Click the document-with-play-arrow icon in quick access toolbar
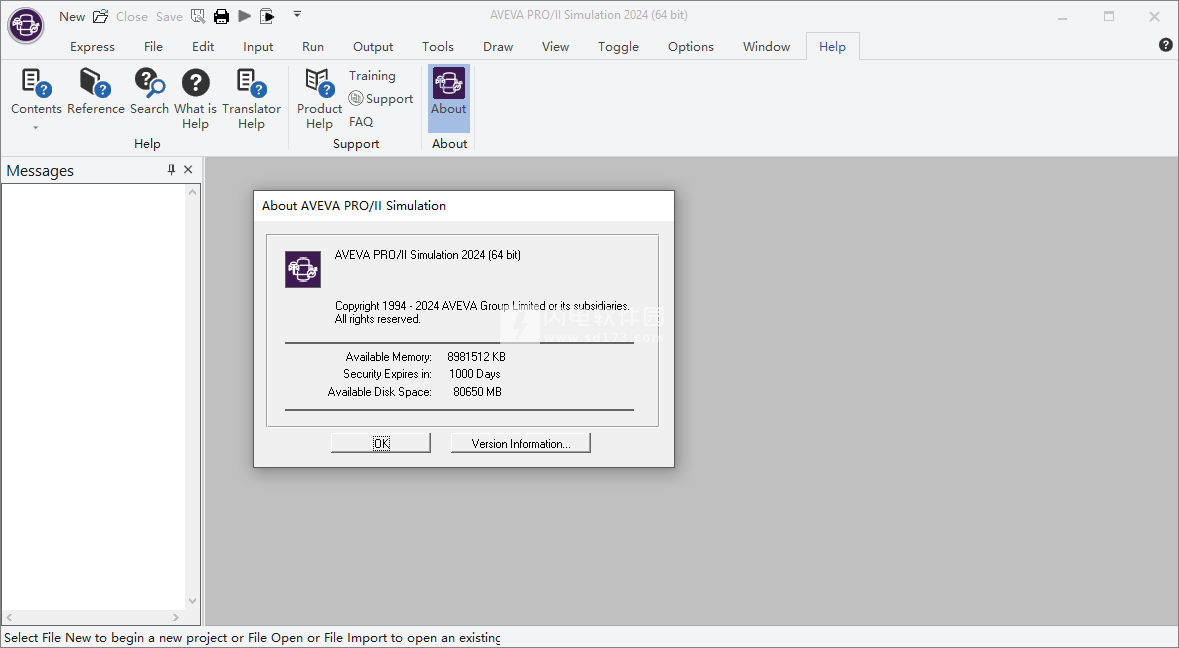Screen dimensions: 1179x648 coord(267,16)
